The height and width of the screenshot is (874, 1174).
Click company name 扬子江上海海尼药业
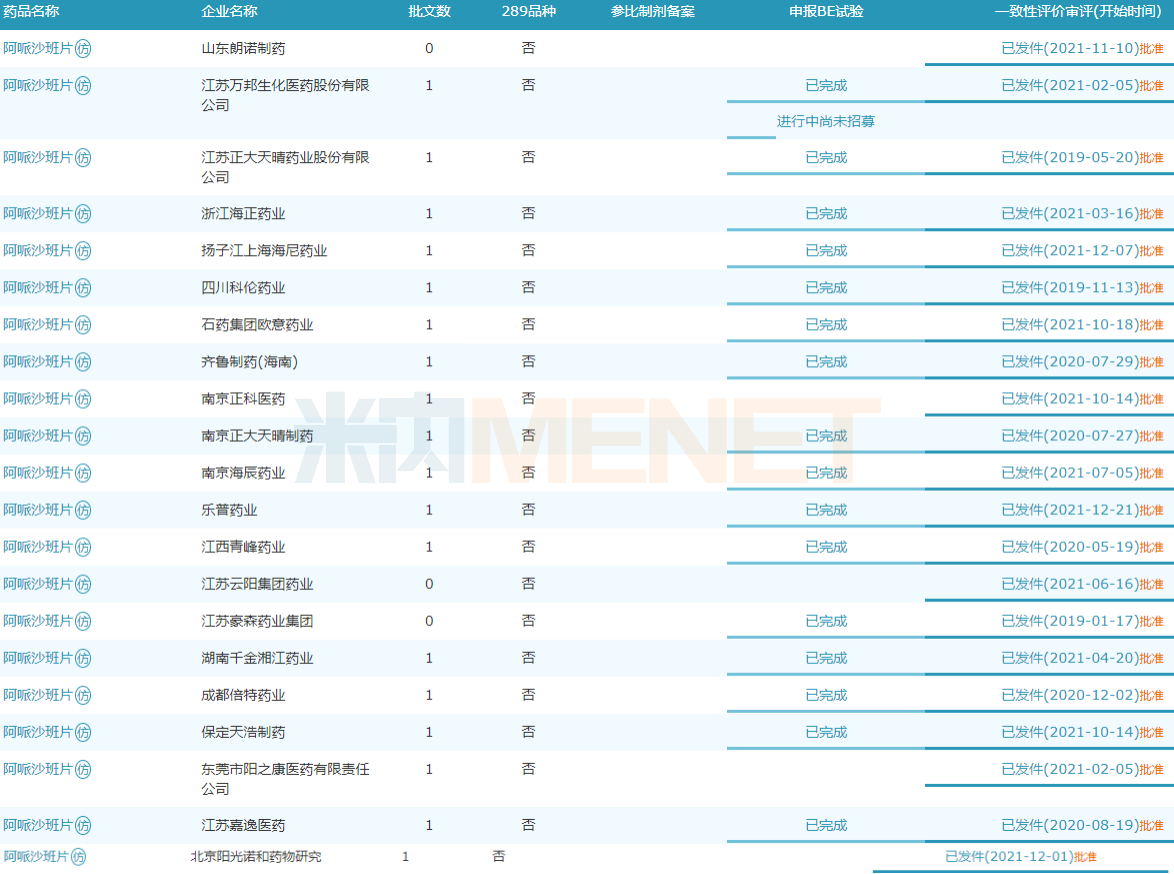(264, 251)
